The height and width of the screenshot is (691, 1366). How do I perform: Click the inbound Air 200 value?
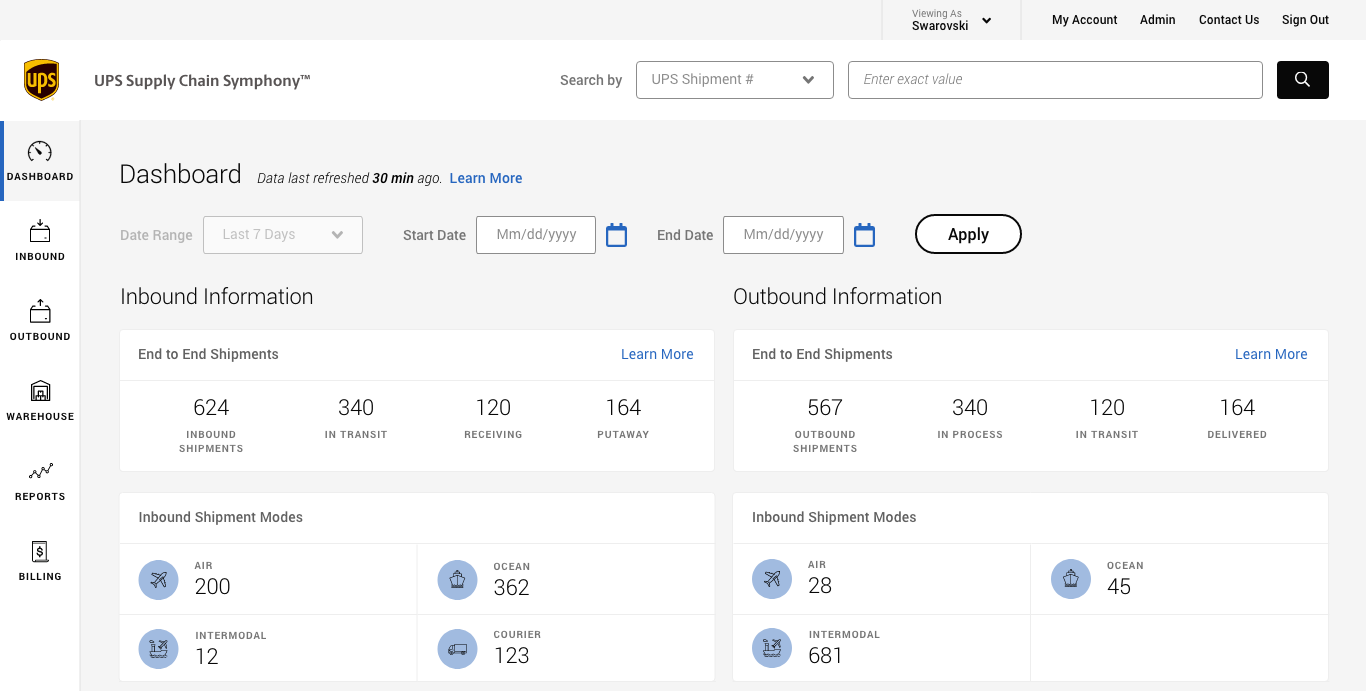212,587
